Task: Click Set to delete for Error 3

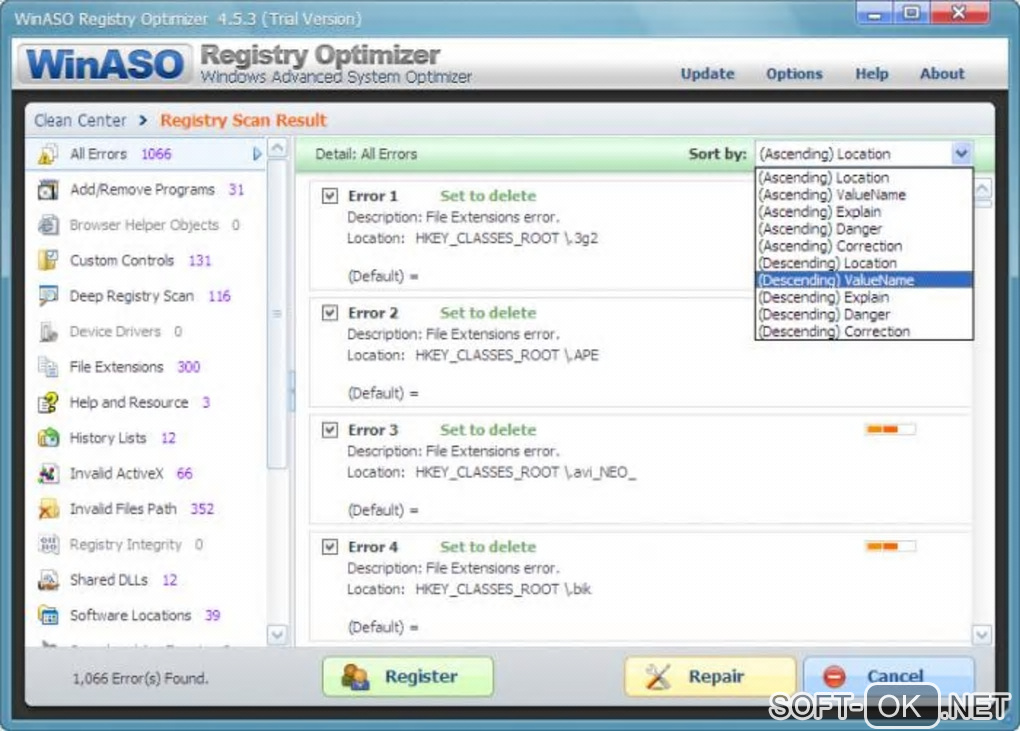Action: point(488,430)
